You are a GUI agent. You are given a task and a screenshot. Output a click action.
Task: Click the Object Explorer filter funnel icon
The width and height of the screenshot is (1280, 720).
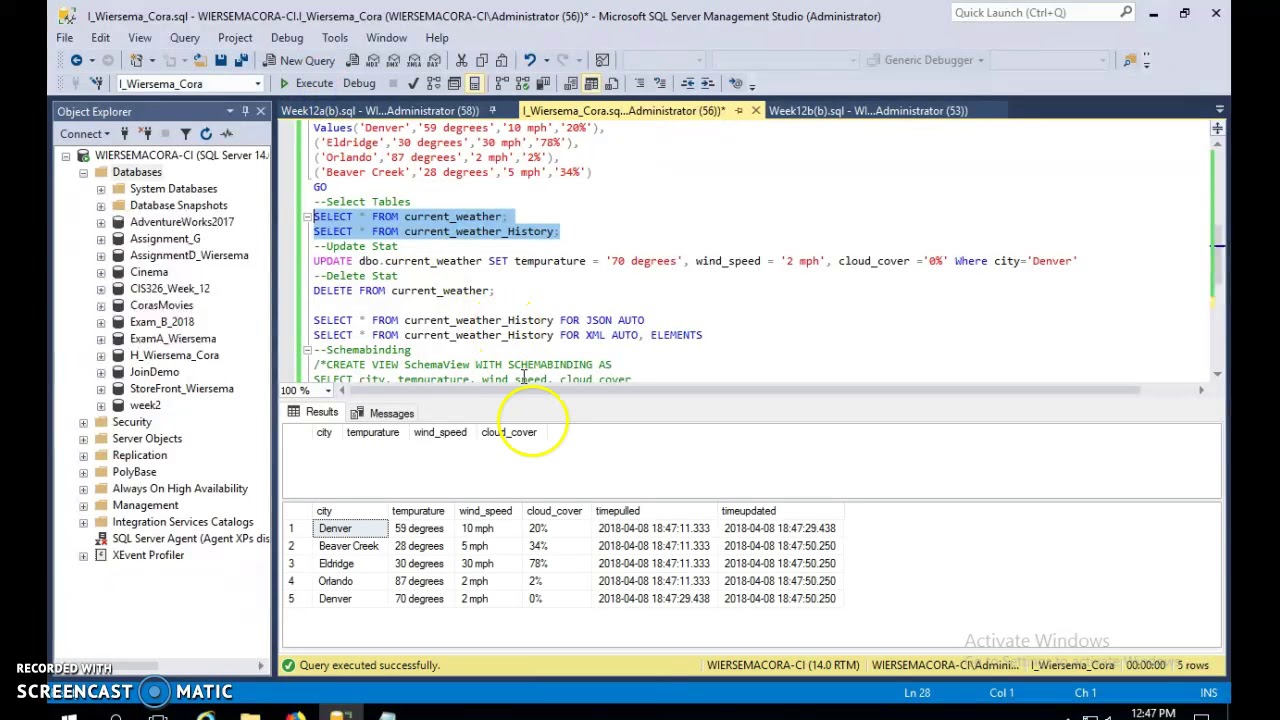point(185,133)
